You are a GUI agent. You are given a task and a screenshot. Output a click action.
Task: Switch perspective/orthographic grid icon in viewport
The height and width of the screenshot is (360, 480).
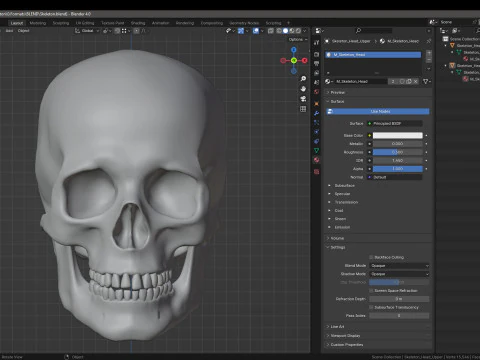(303, 109)
